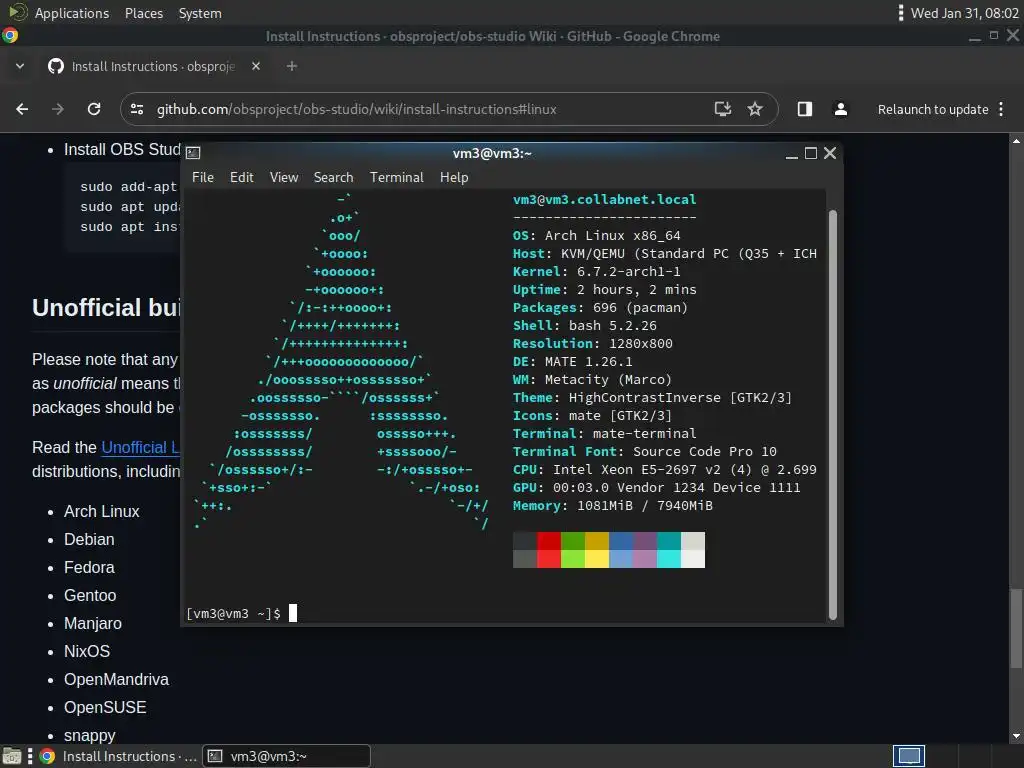
Task: Click the page scrollbar down arrow
Action: [x=1016, y=736]
